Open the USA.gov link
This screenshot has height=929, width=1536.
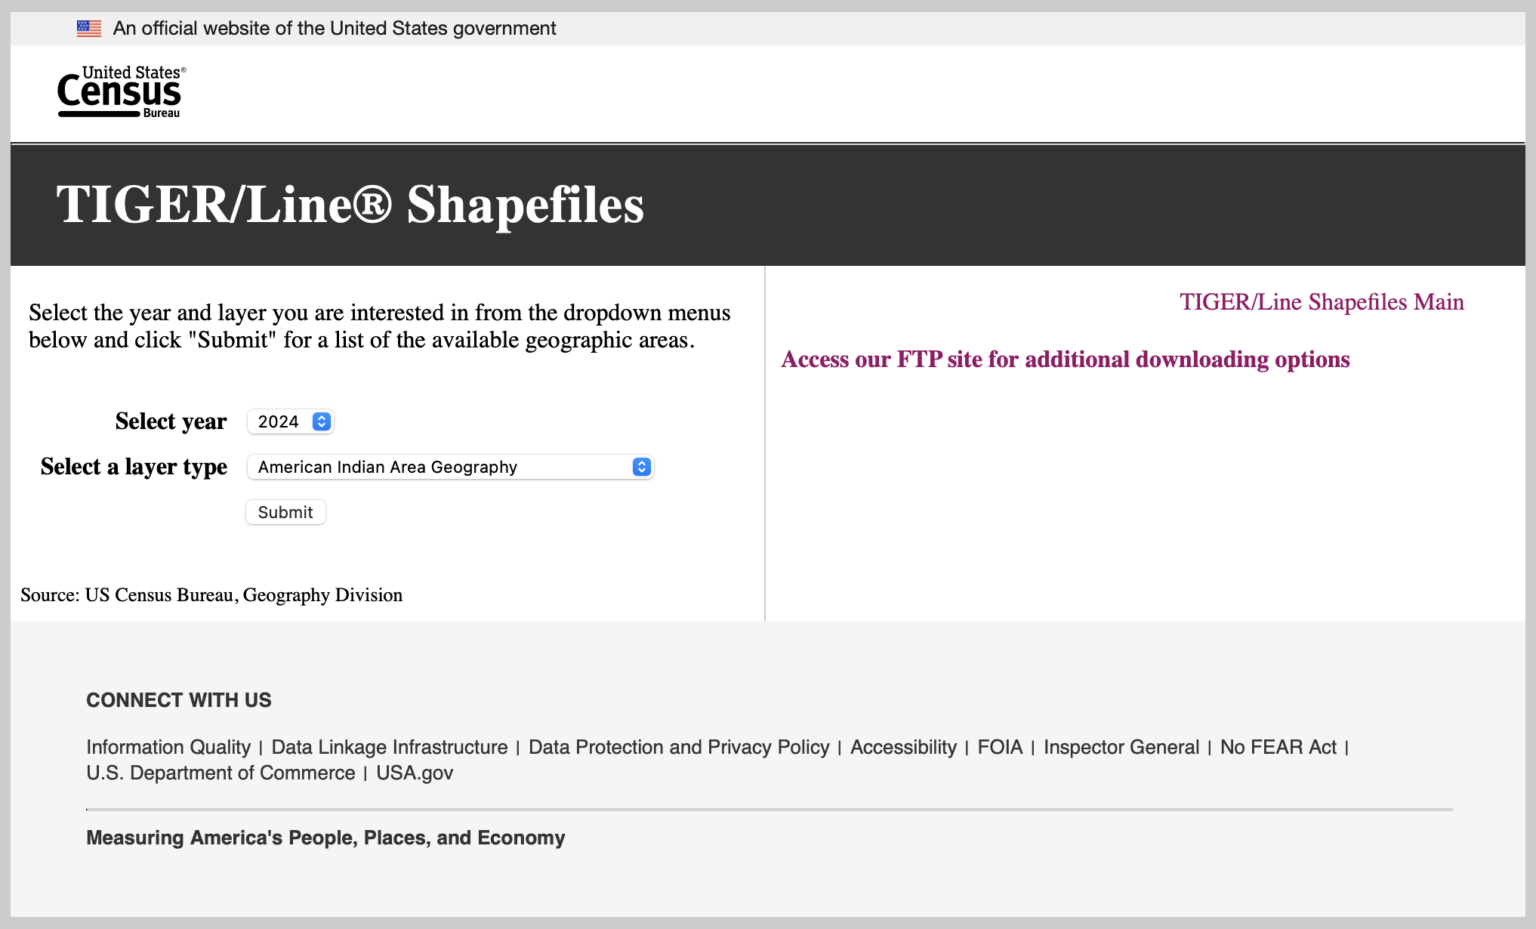(415, 773)
